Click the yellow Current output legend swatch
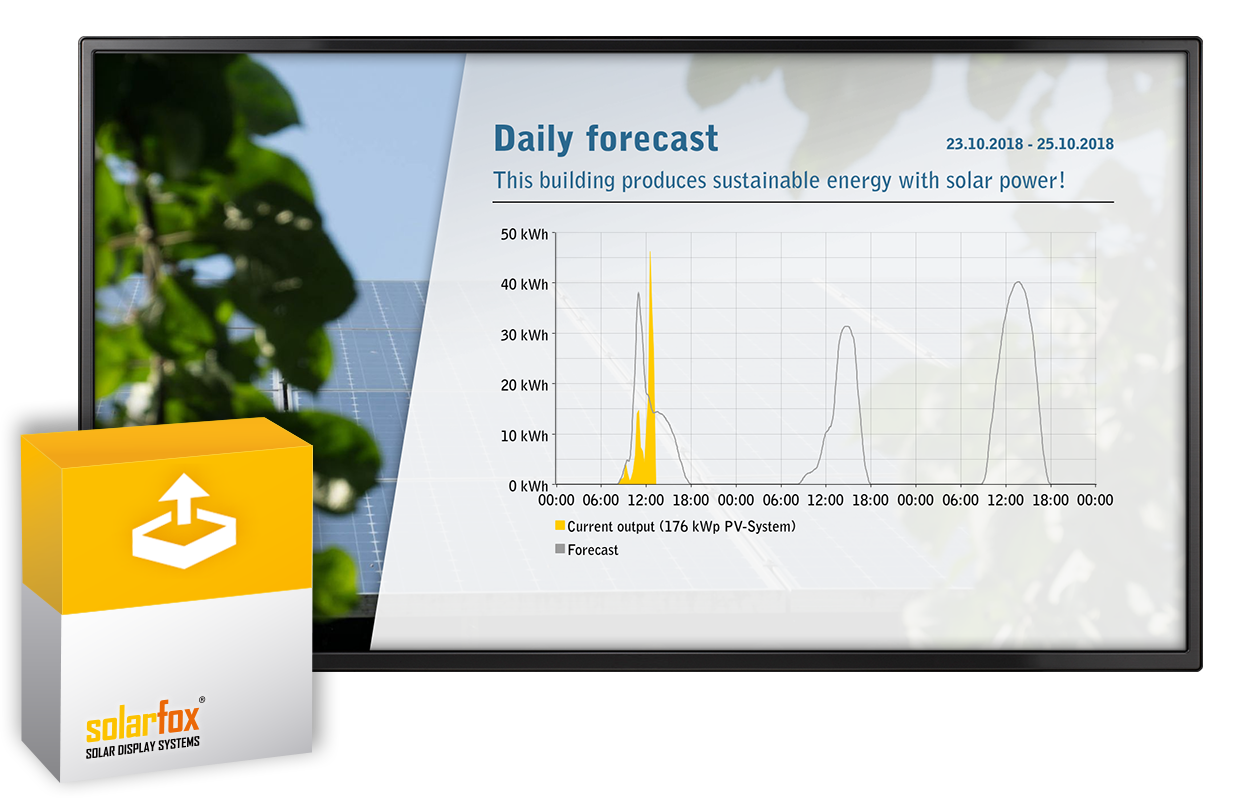This screenshot has width=1240, height=800. pos(560,526)
